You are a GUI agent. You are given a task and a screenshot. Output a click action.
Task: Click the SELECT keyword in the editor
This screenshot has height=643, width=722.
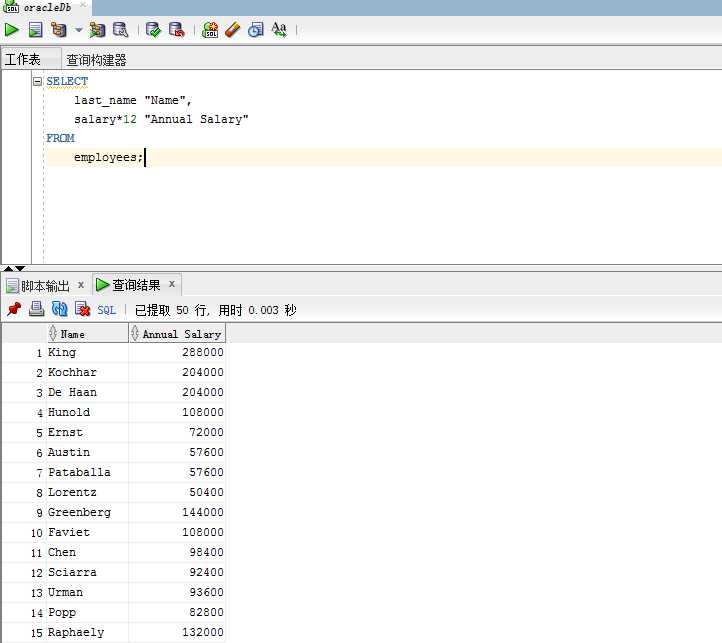pos(67,82)
